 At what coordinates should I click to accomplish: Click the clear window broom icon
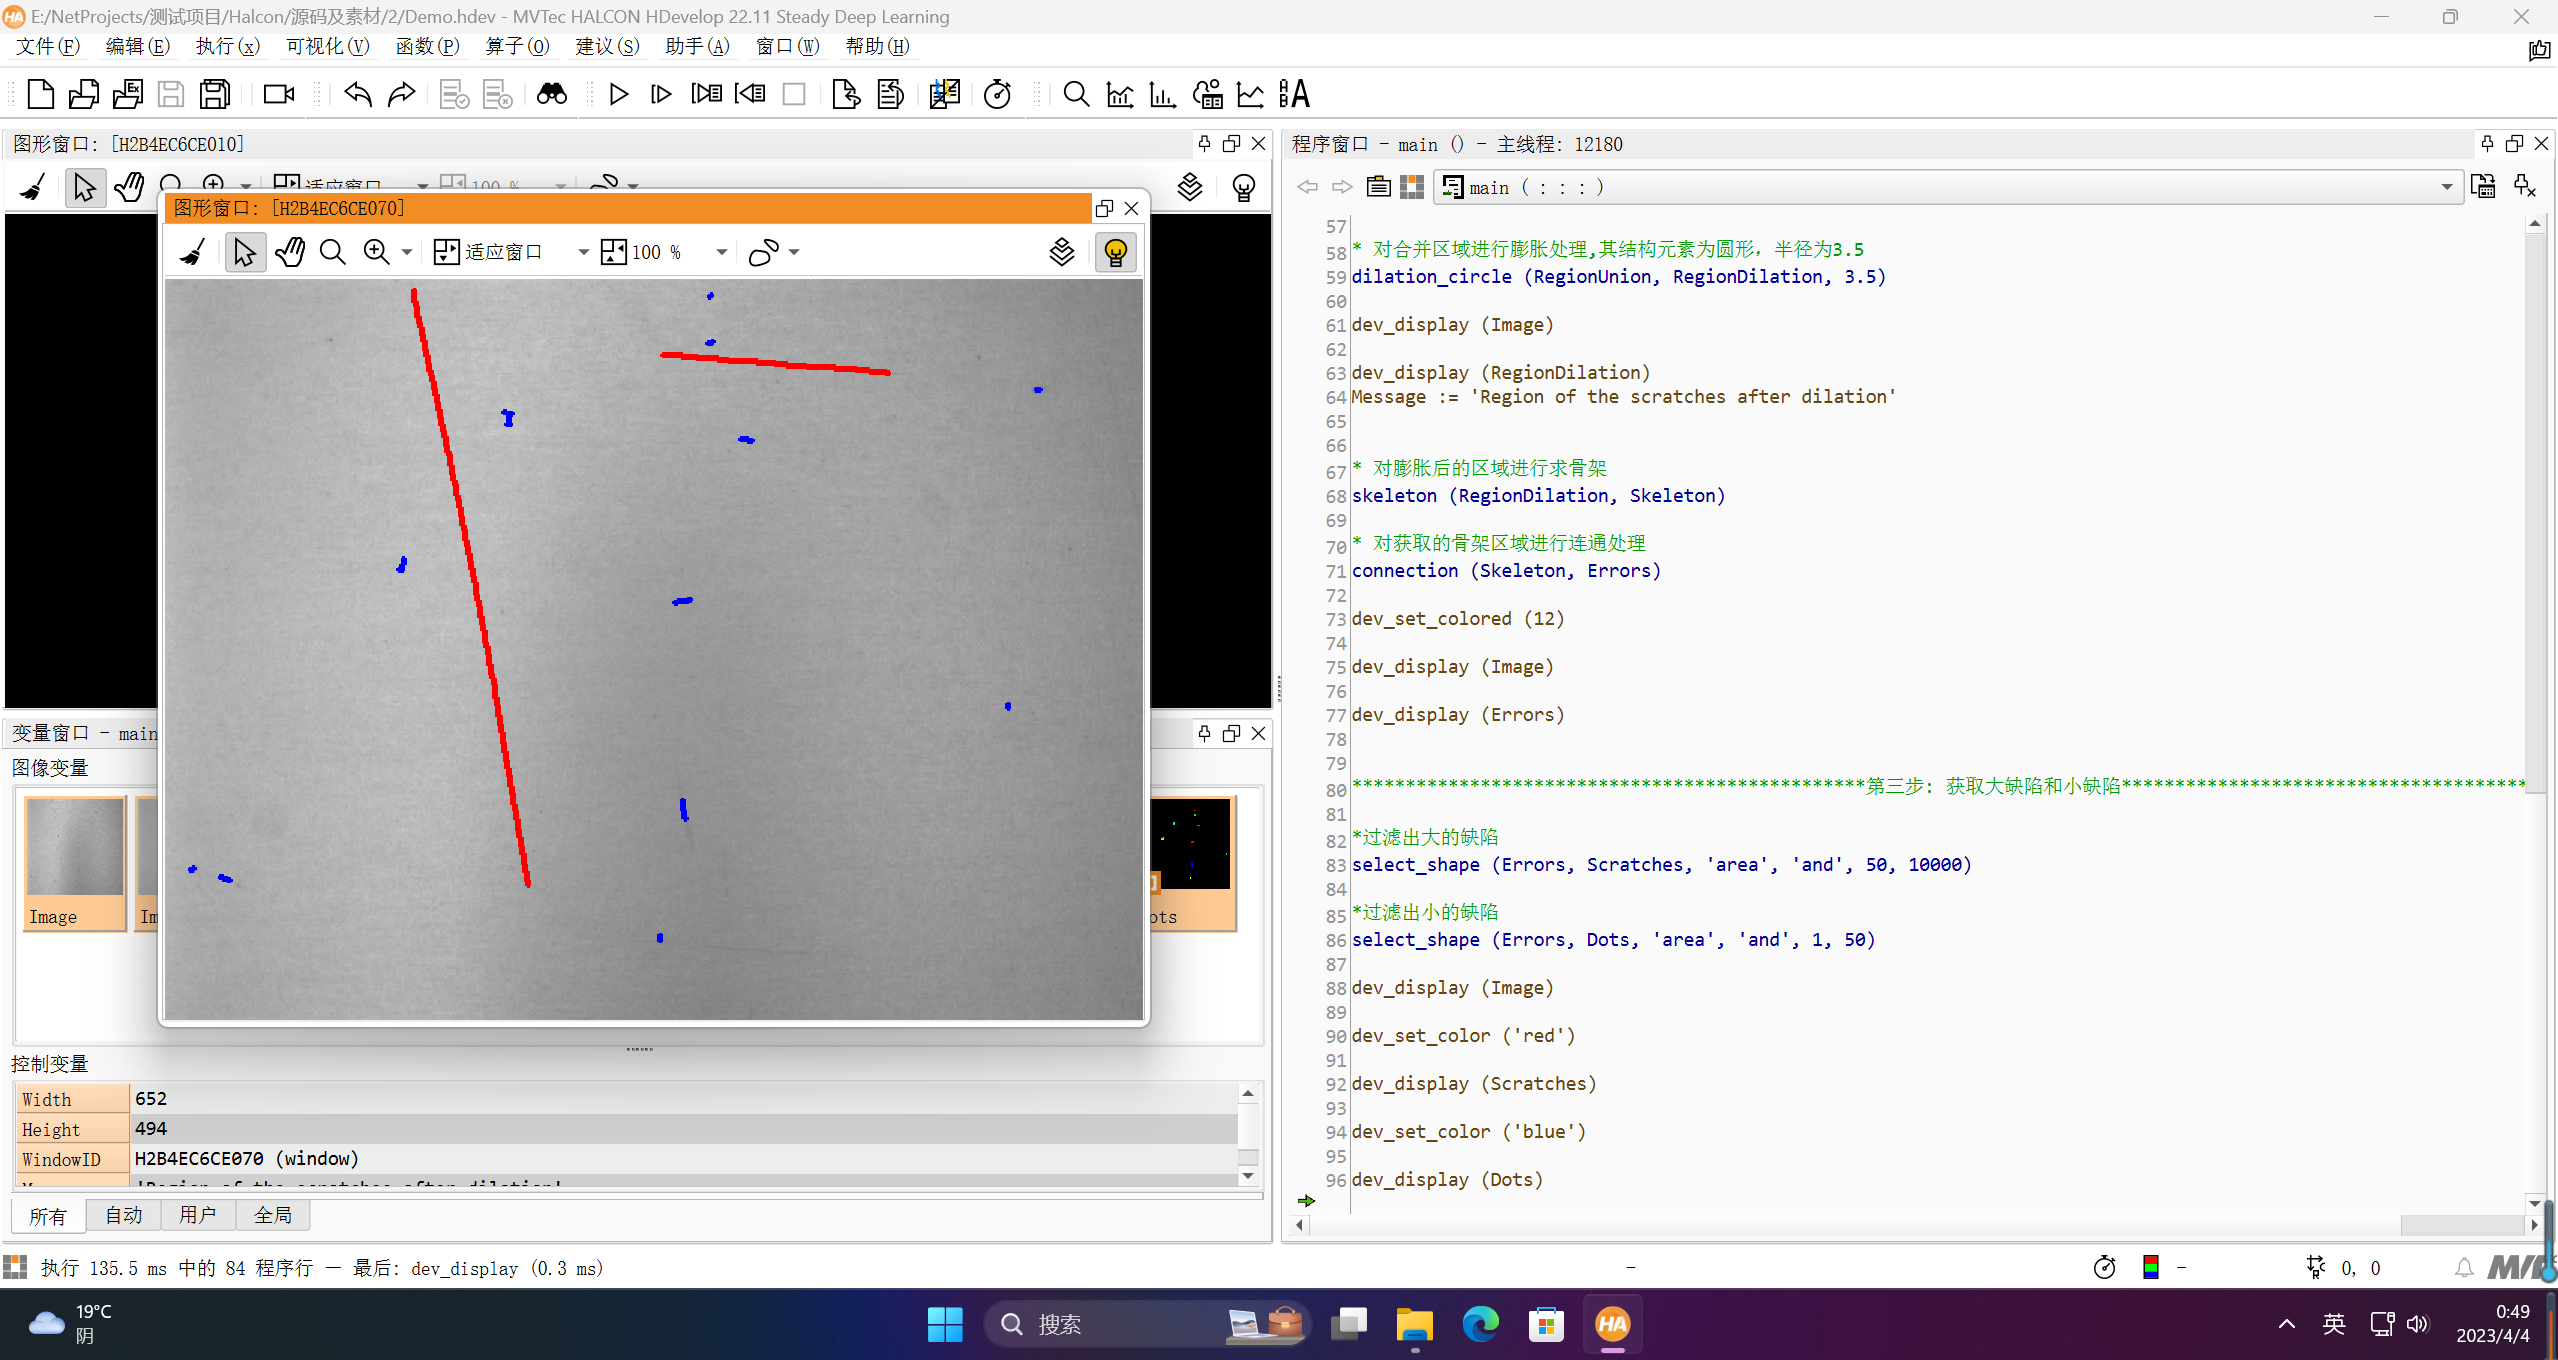click(x=193, y=252)
